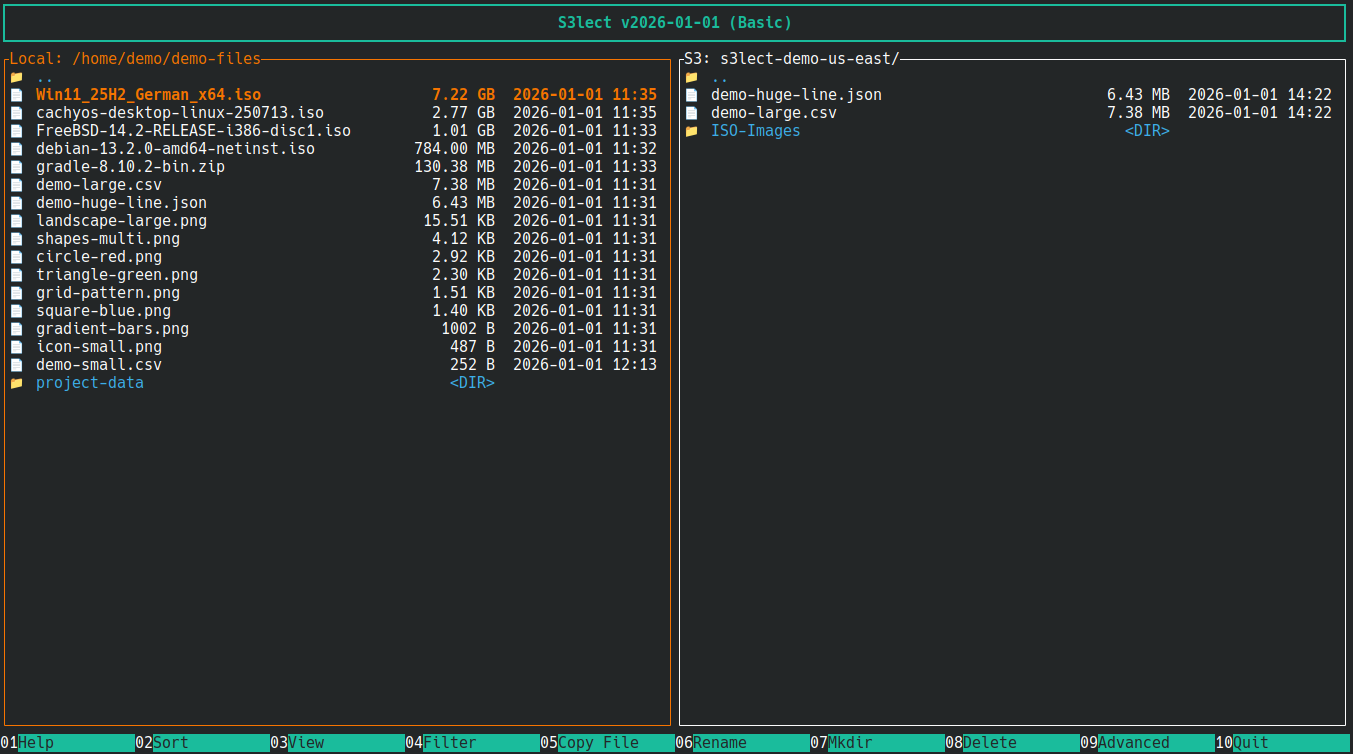Click the parent directory folder icon in local pane
The width and height of the screenshot is (1353, 754).
[x=16, y=76]
